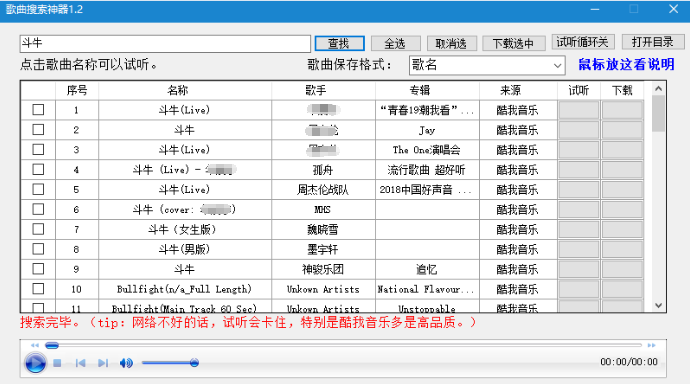The width and height of the screenshot is (690, 384).
Task: Minimize the 歌曲搜索神器 window
Action: (x=595, y=9)
